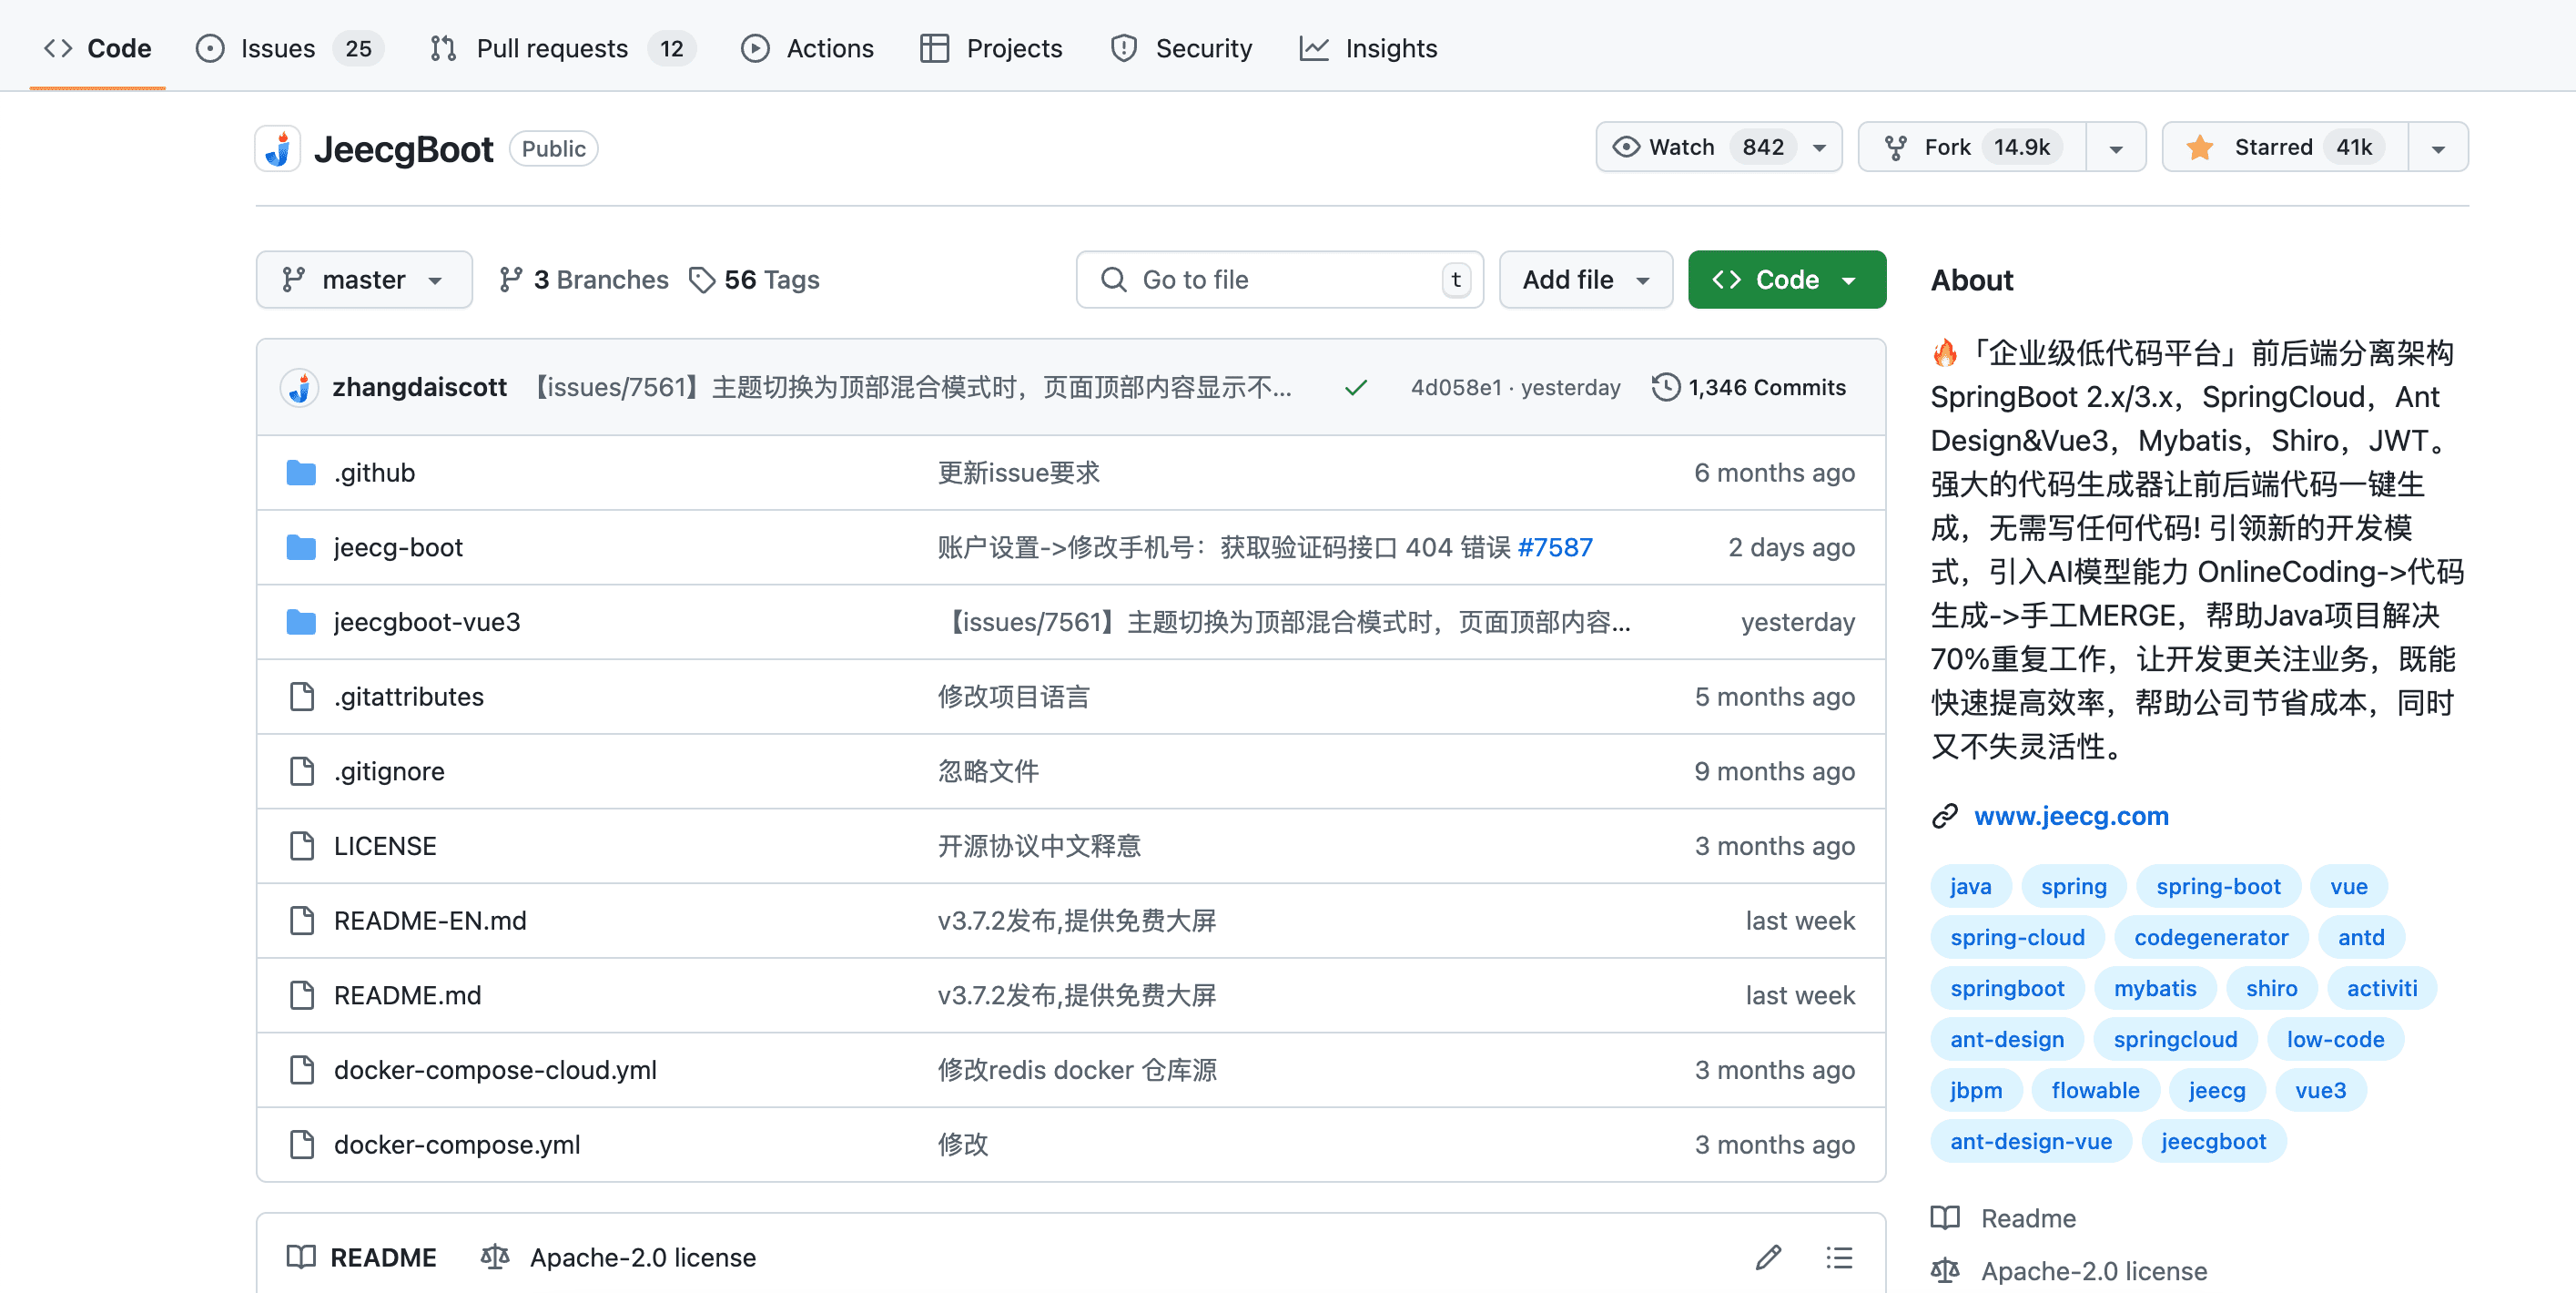The height and width of the screenshot is (1293, 2576).
Task: Open the www.jeecg.com website link
Action: click(x=2071, y=815)
